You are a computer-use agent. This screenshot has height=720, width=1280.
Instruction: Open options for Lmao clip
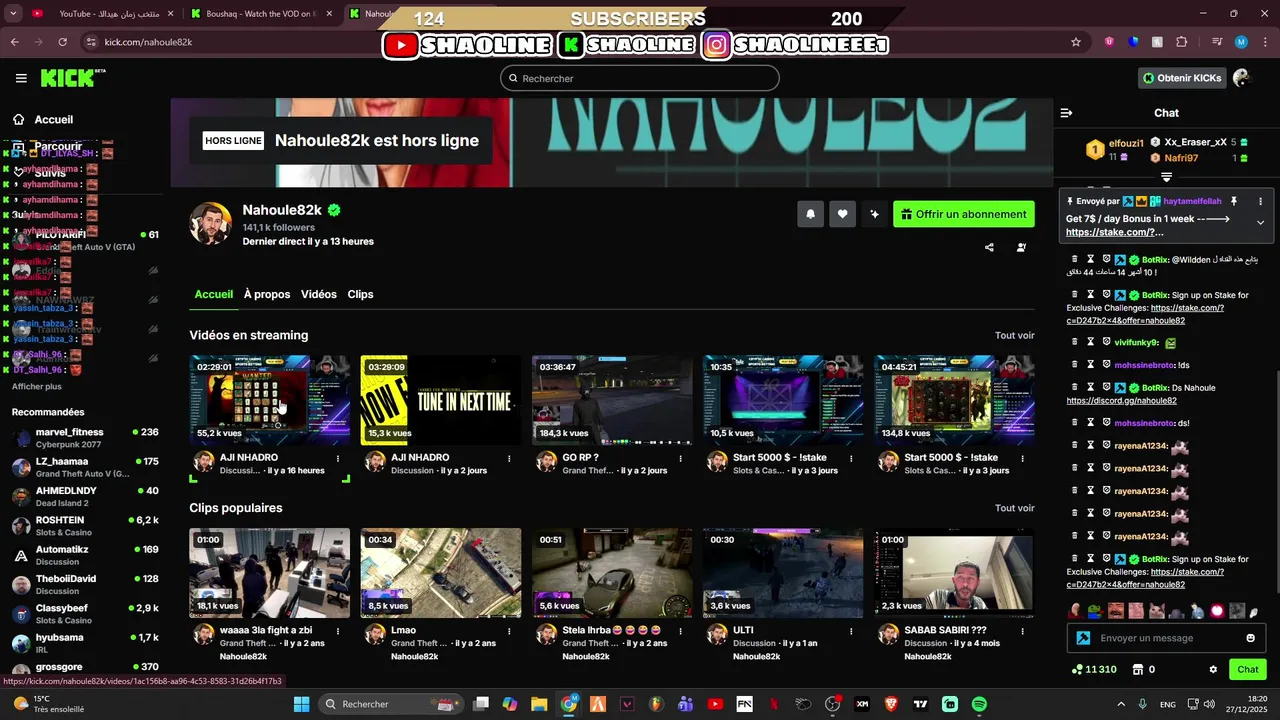point(509,632)
